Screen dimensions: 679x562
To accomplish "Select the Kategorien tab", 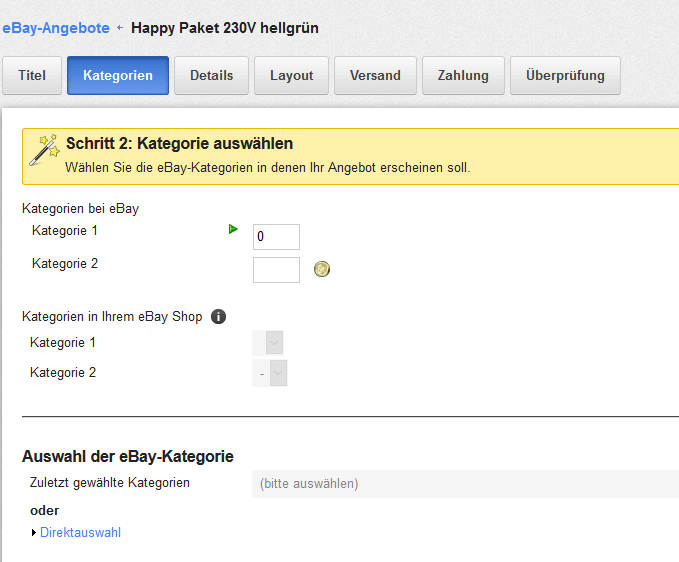I will point(118,75).
